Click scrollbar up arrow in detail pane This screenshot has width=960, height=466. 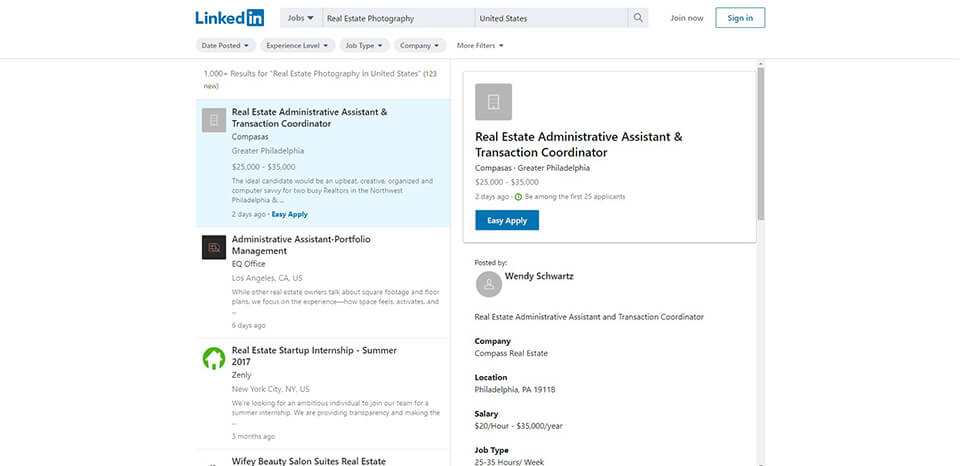tap(760, 63)
